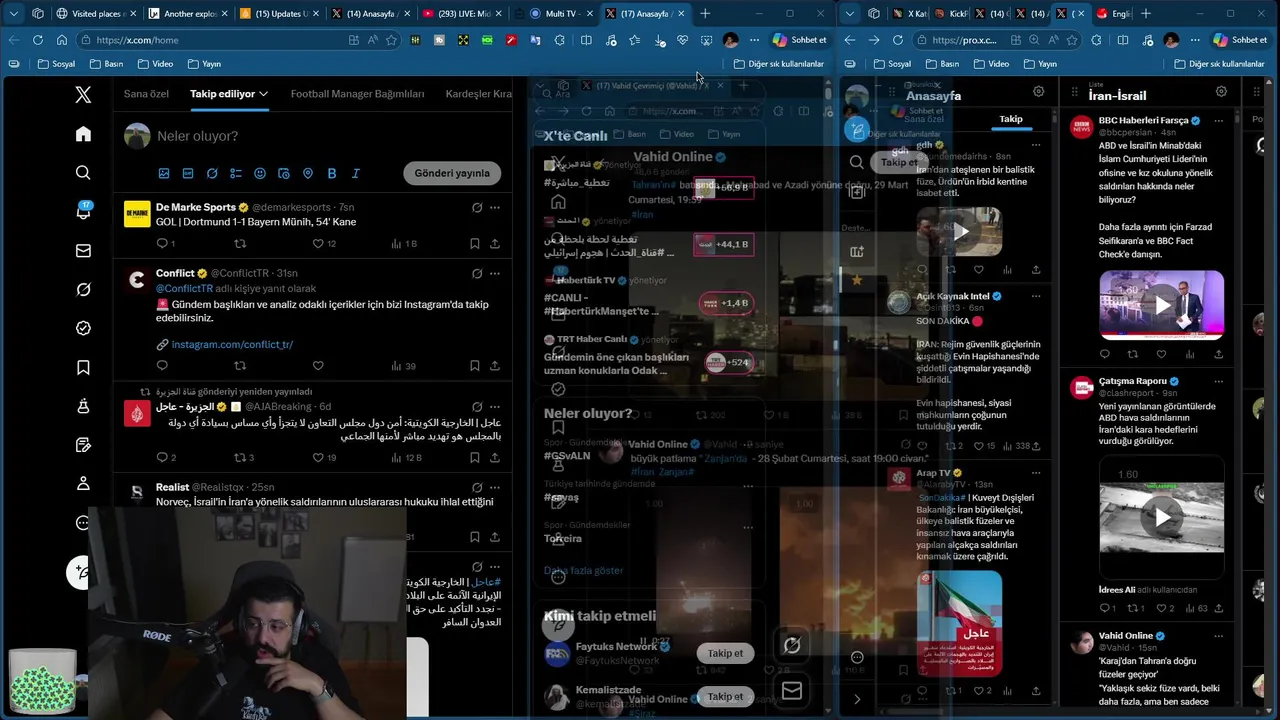The height and width of the screenshot is (720, 1280).
Task: Open Home in left X sidebar
Action: (83, 134)
